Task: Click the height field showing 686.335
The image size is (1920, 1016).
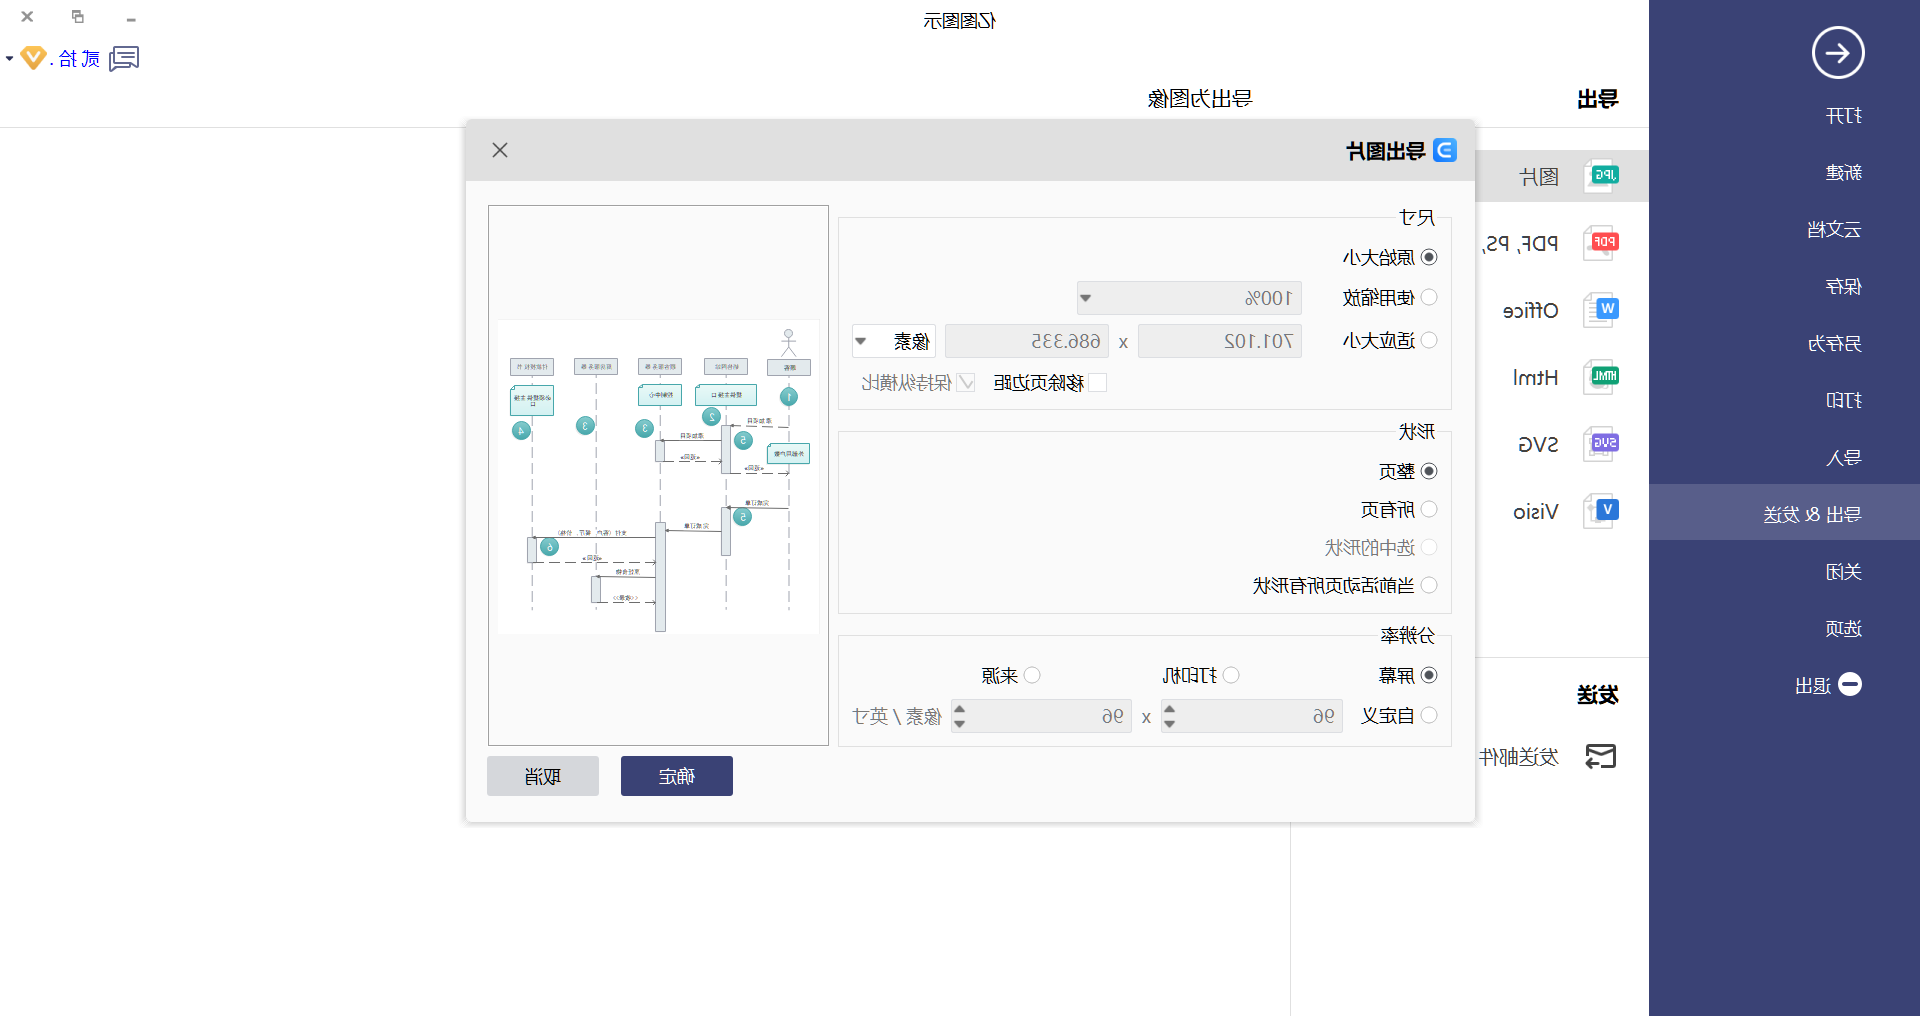Action: pyautogui.click(x=1026, y=341)
